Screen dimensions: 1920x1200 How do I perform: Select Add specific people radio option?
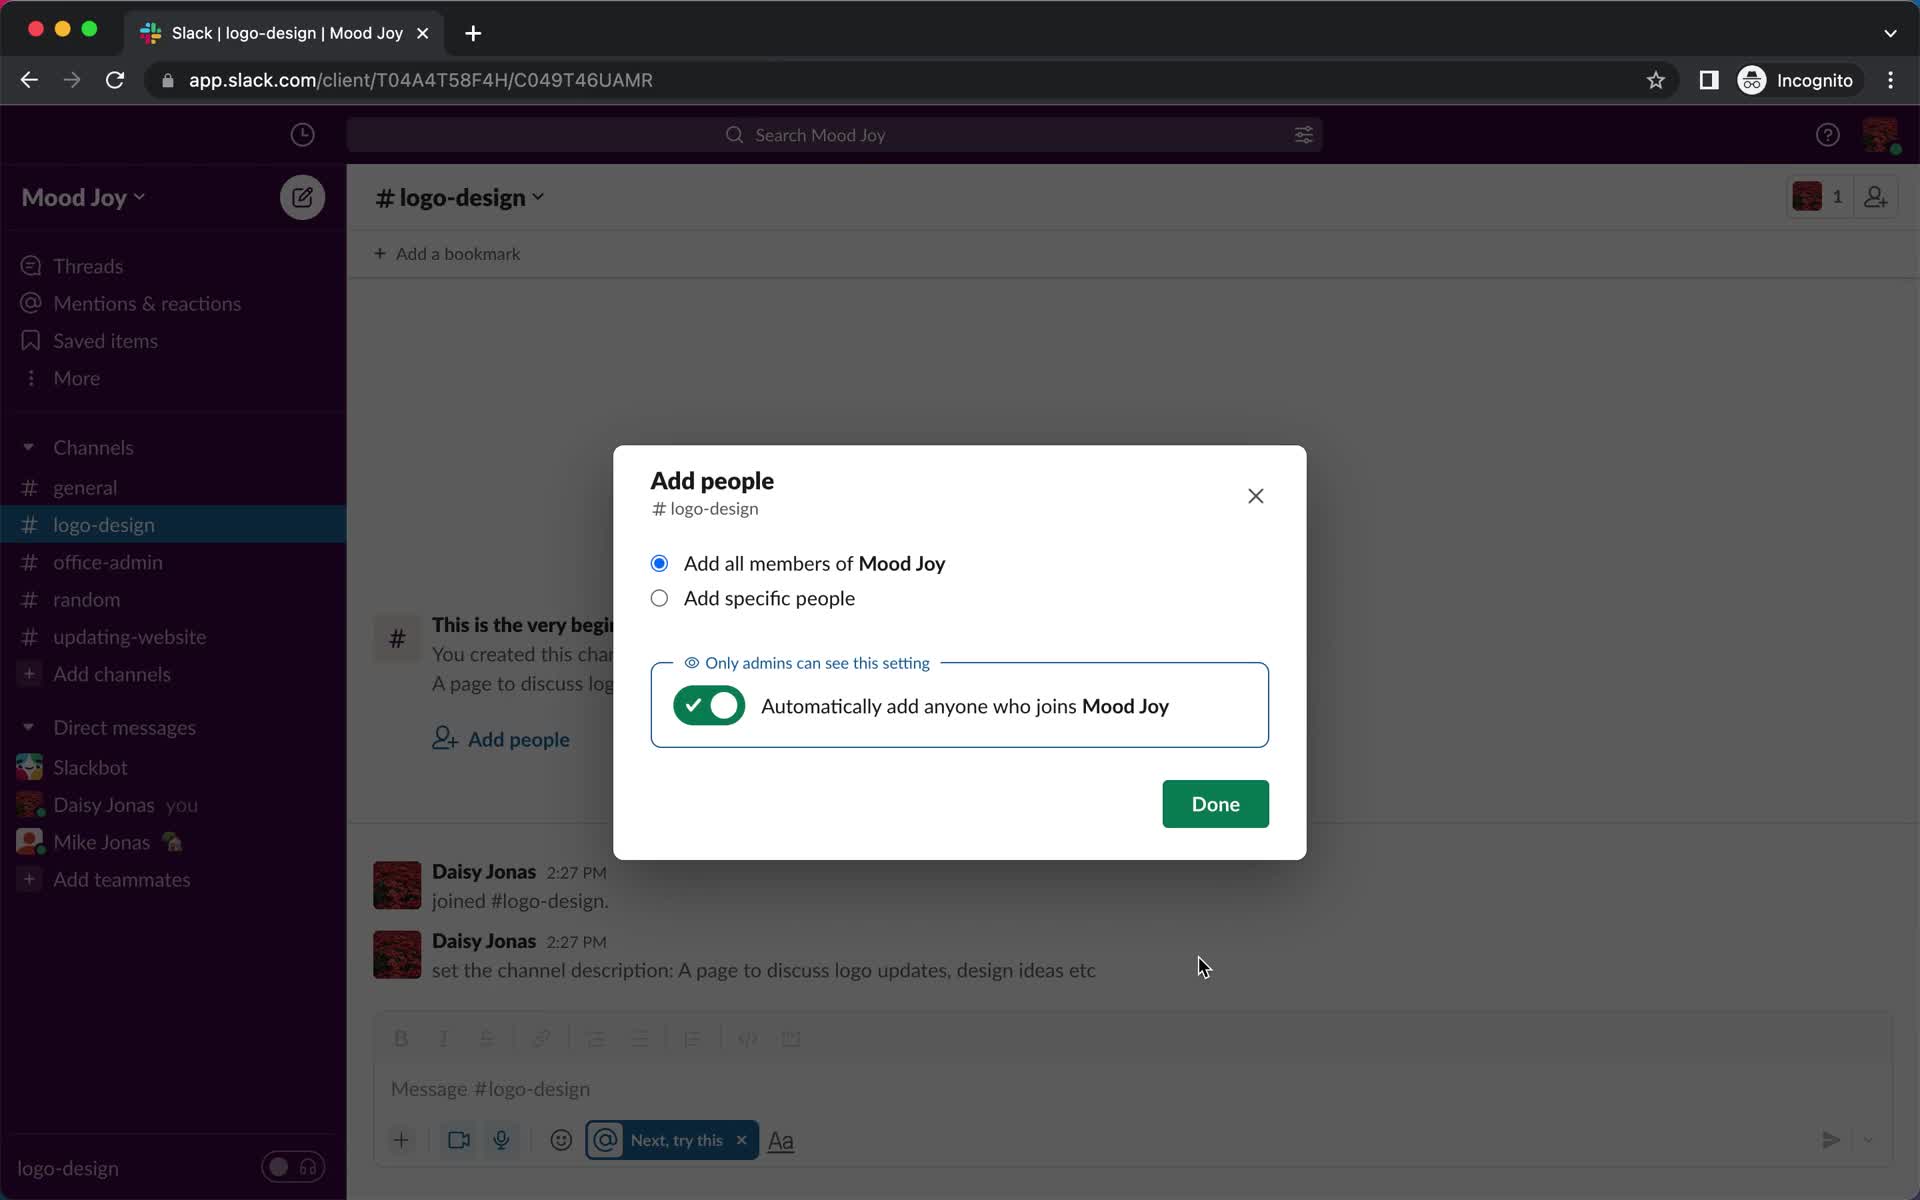[x=659, y=599]
